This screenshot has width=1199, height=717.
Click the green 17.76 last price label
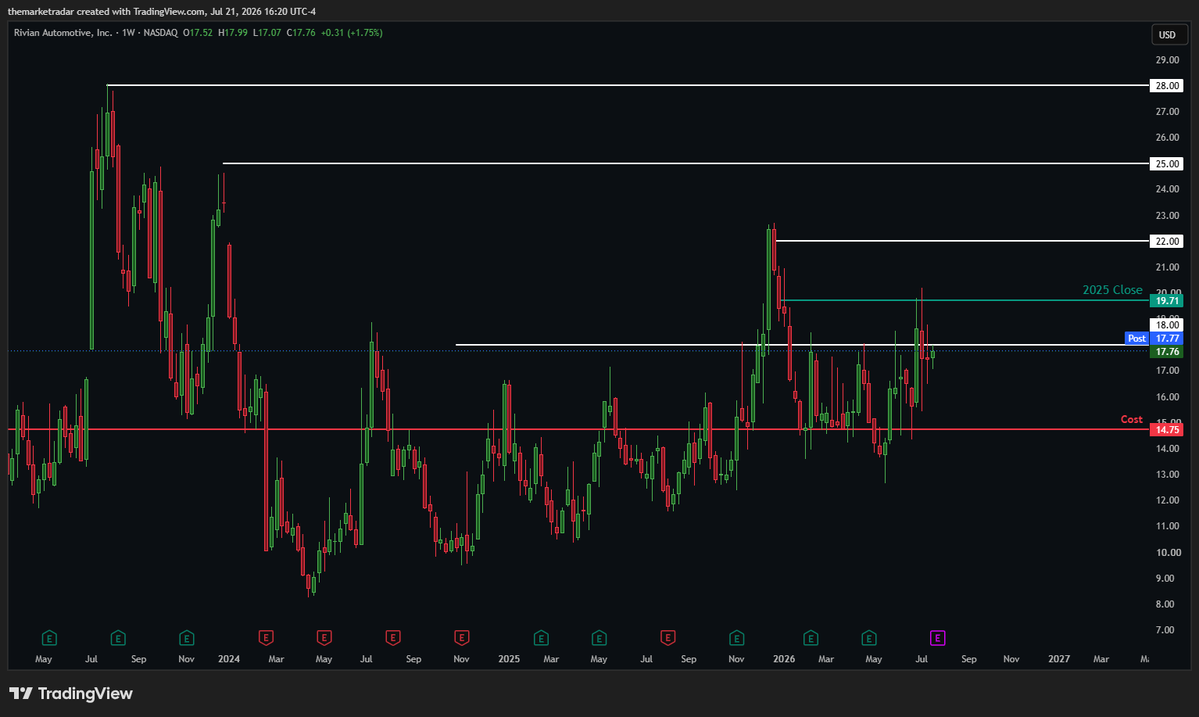1167,352
